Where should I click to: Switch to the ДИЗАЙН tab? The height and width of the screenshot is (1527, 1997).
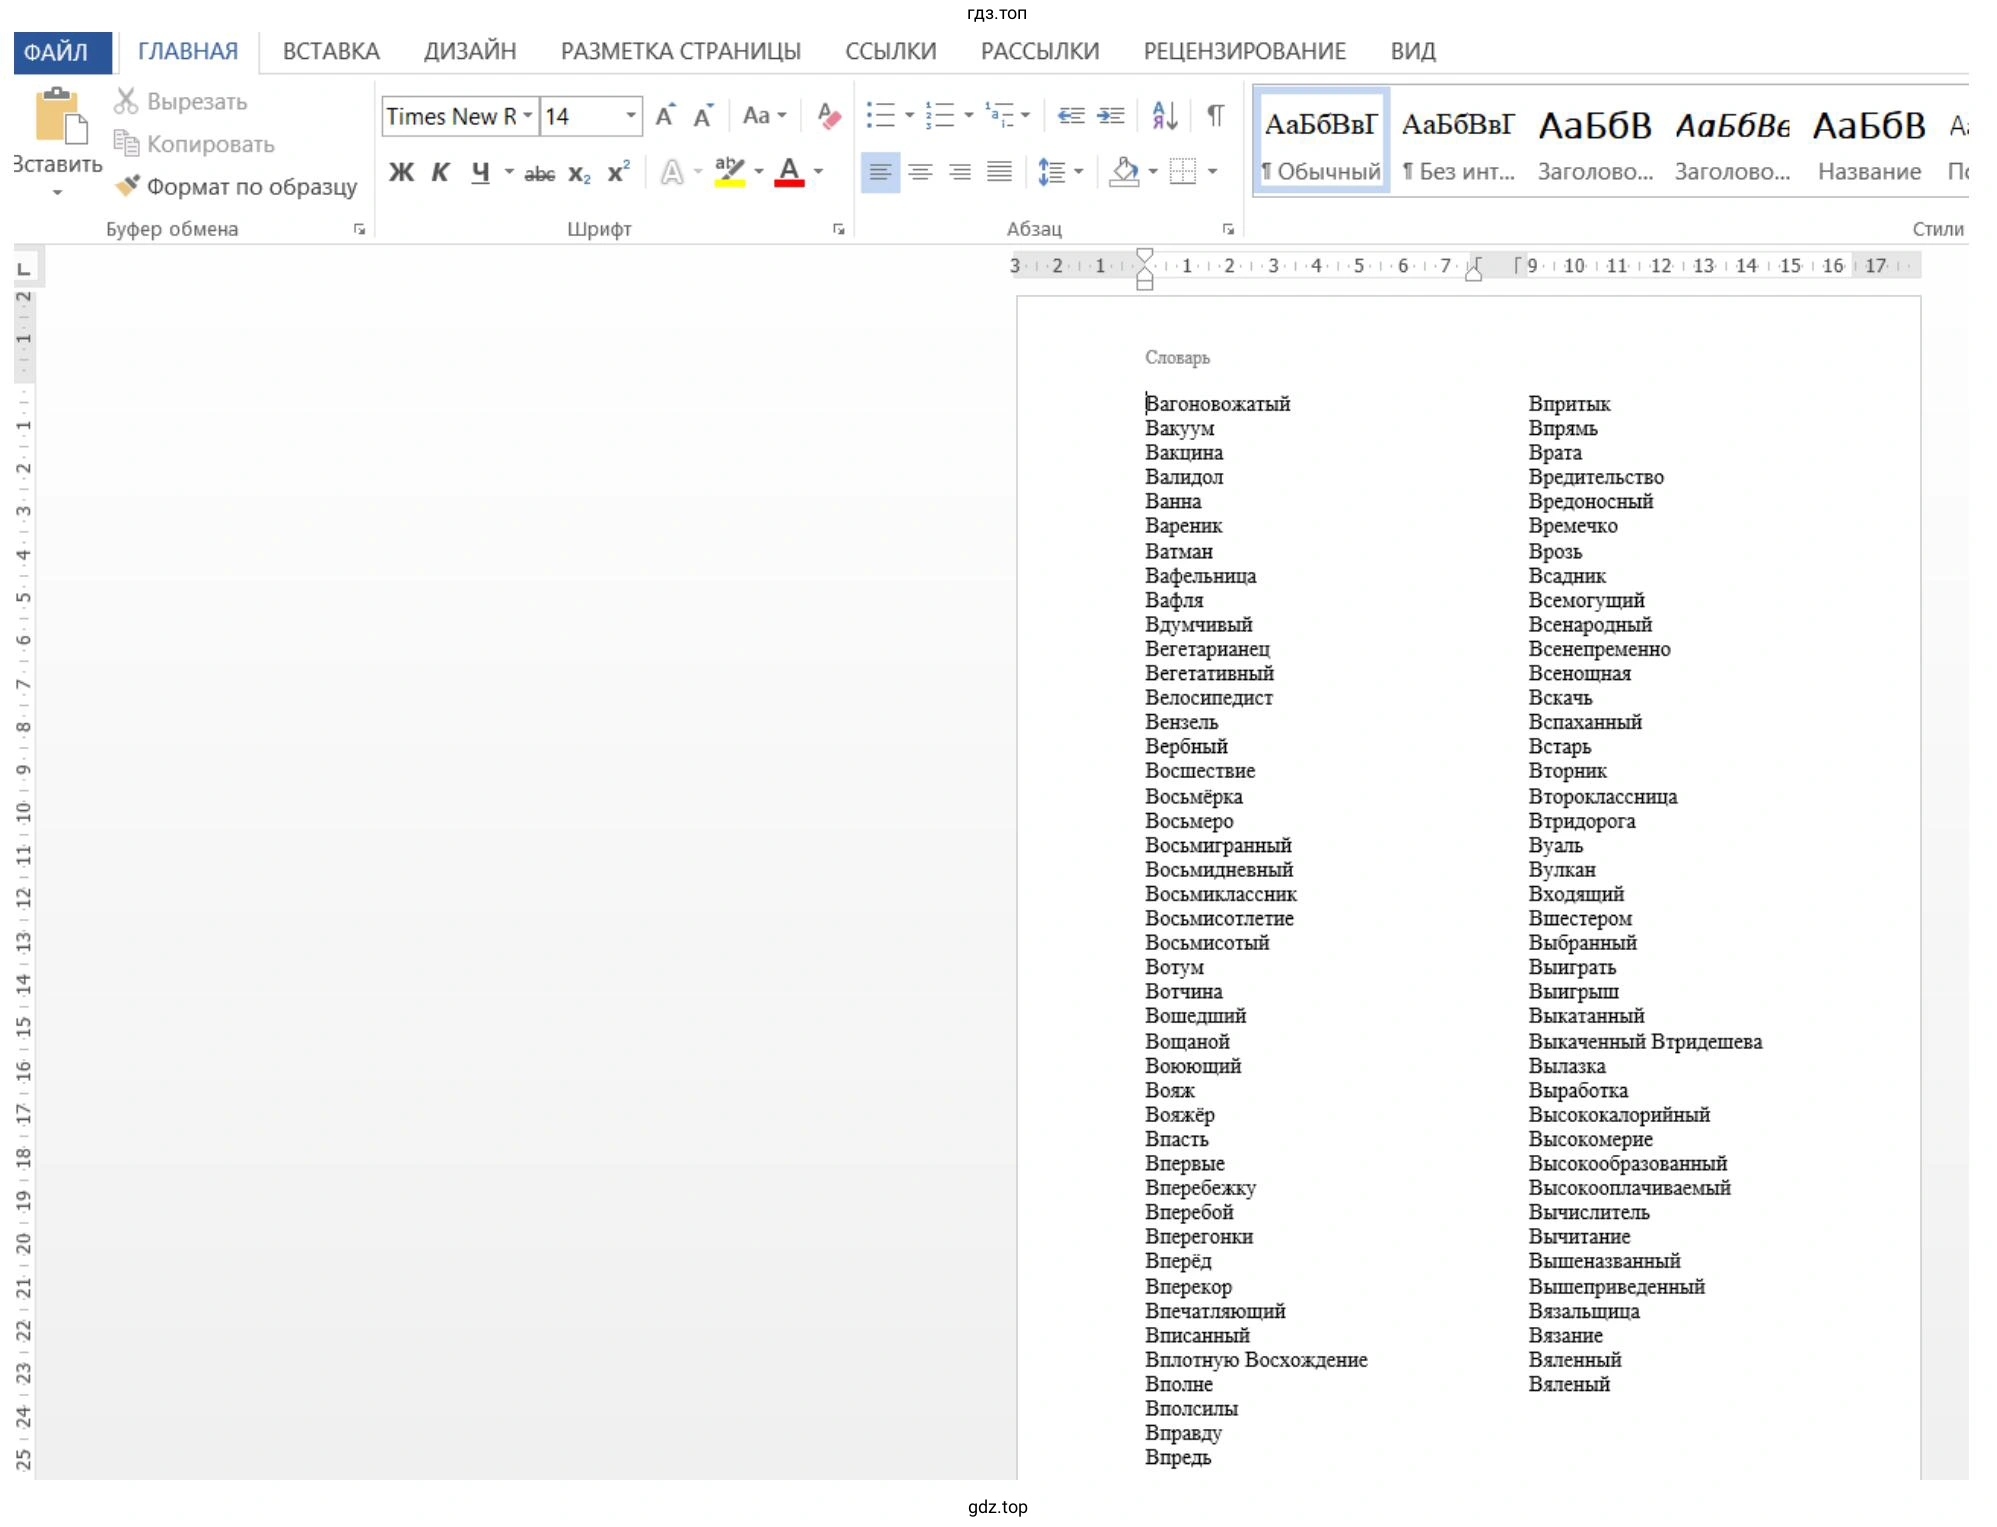click(470, 52)
